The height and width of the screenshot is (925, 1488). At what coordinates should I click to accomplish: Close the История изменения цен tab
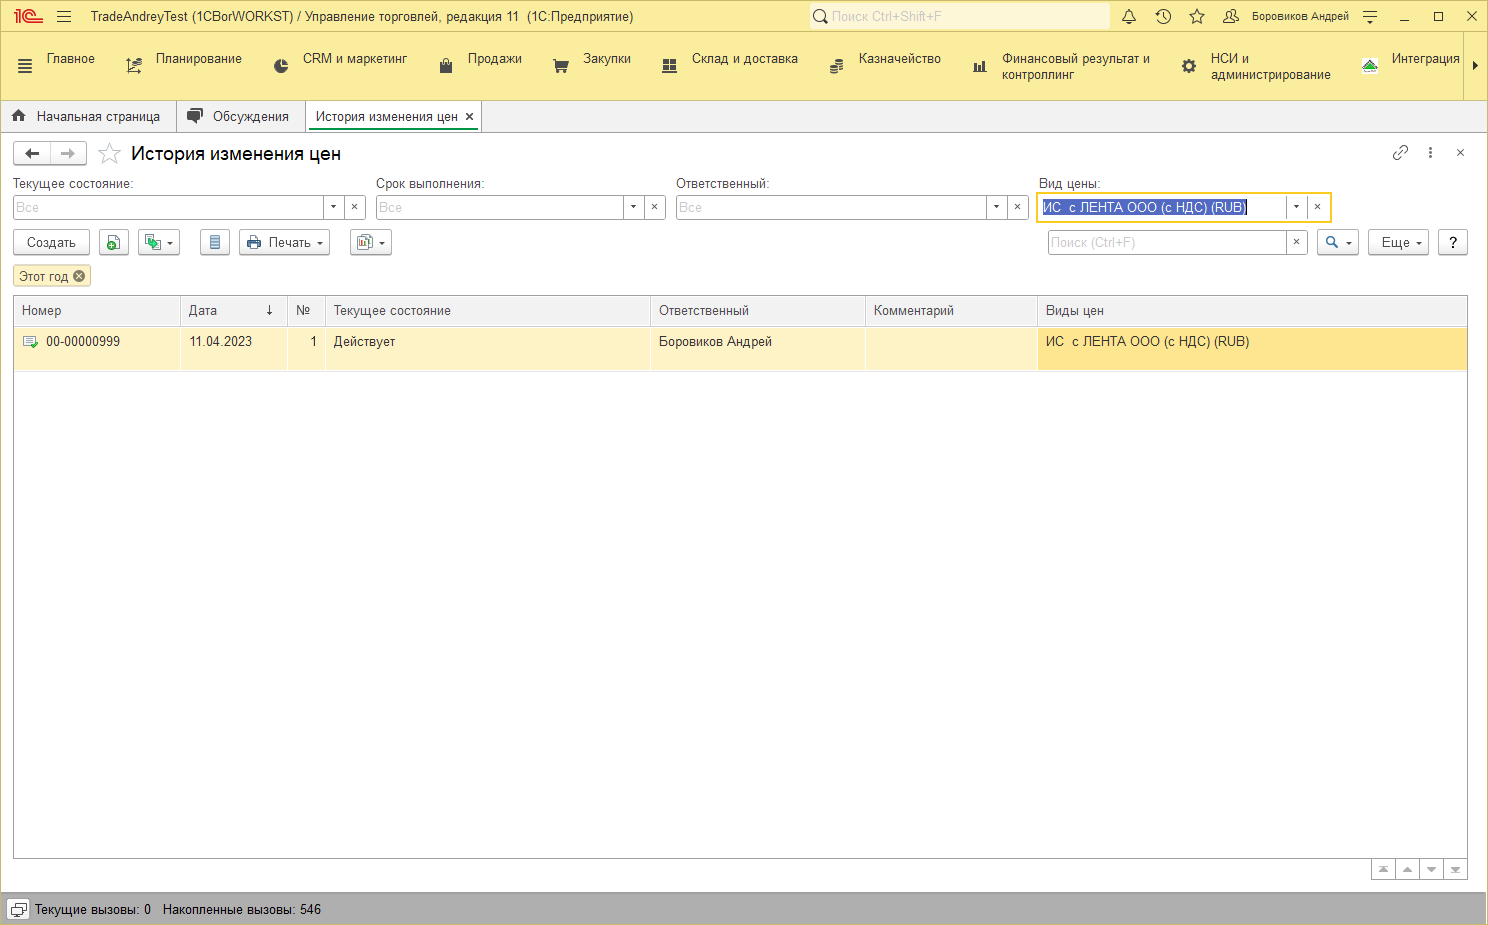pyautogui.click(x=469, y=117)
